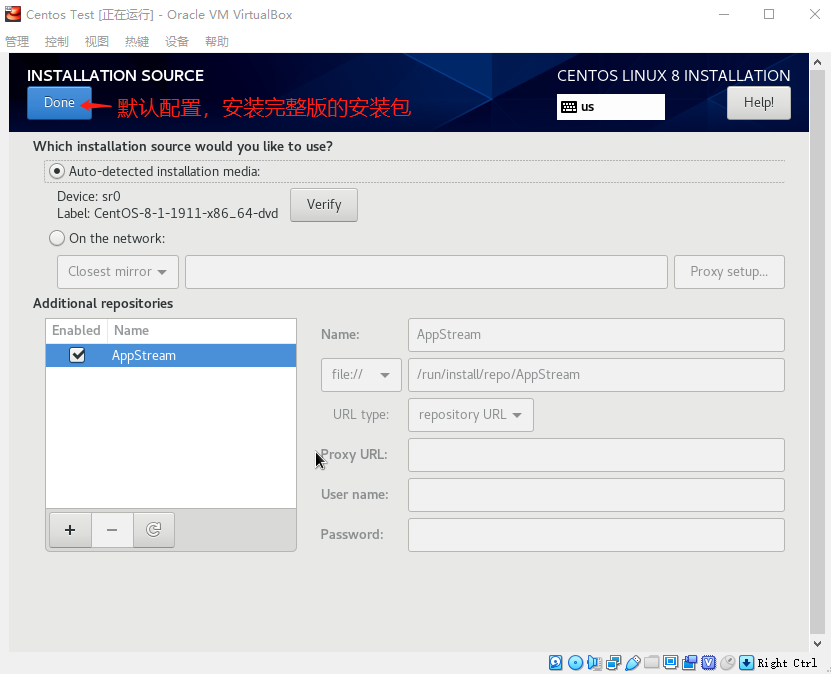831x674 pixels.
Task: Click the audio status icon
Action: [x=595, y=662]
